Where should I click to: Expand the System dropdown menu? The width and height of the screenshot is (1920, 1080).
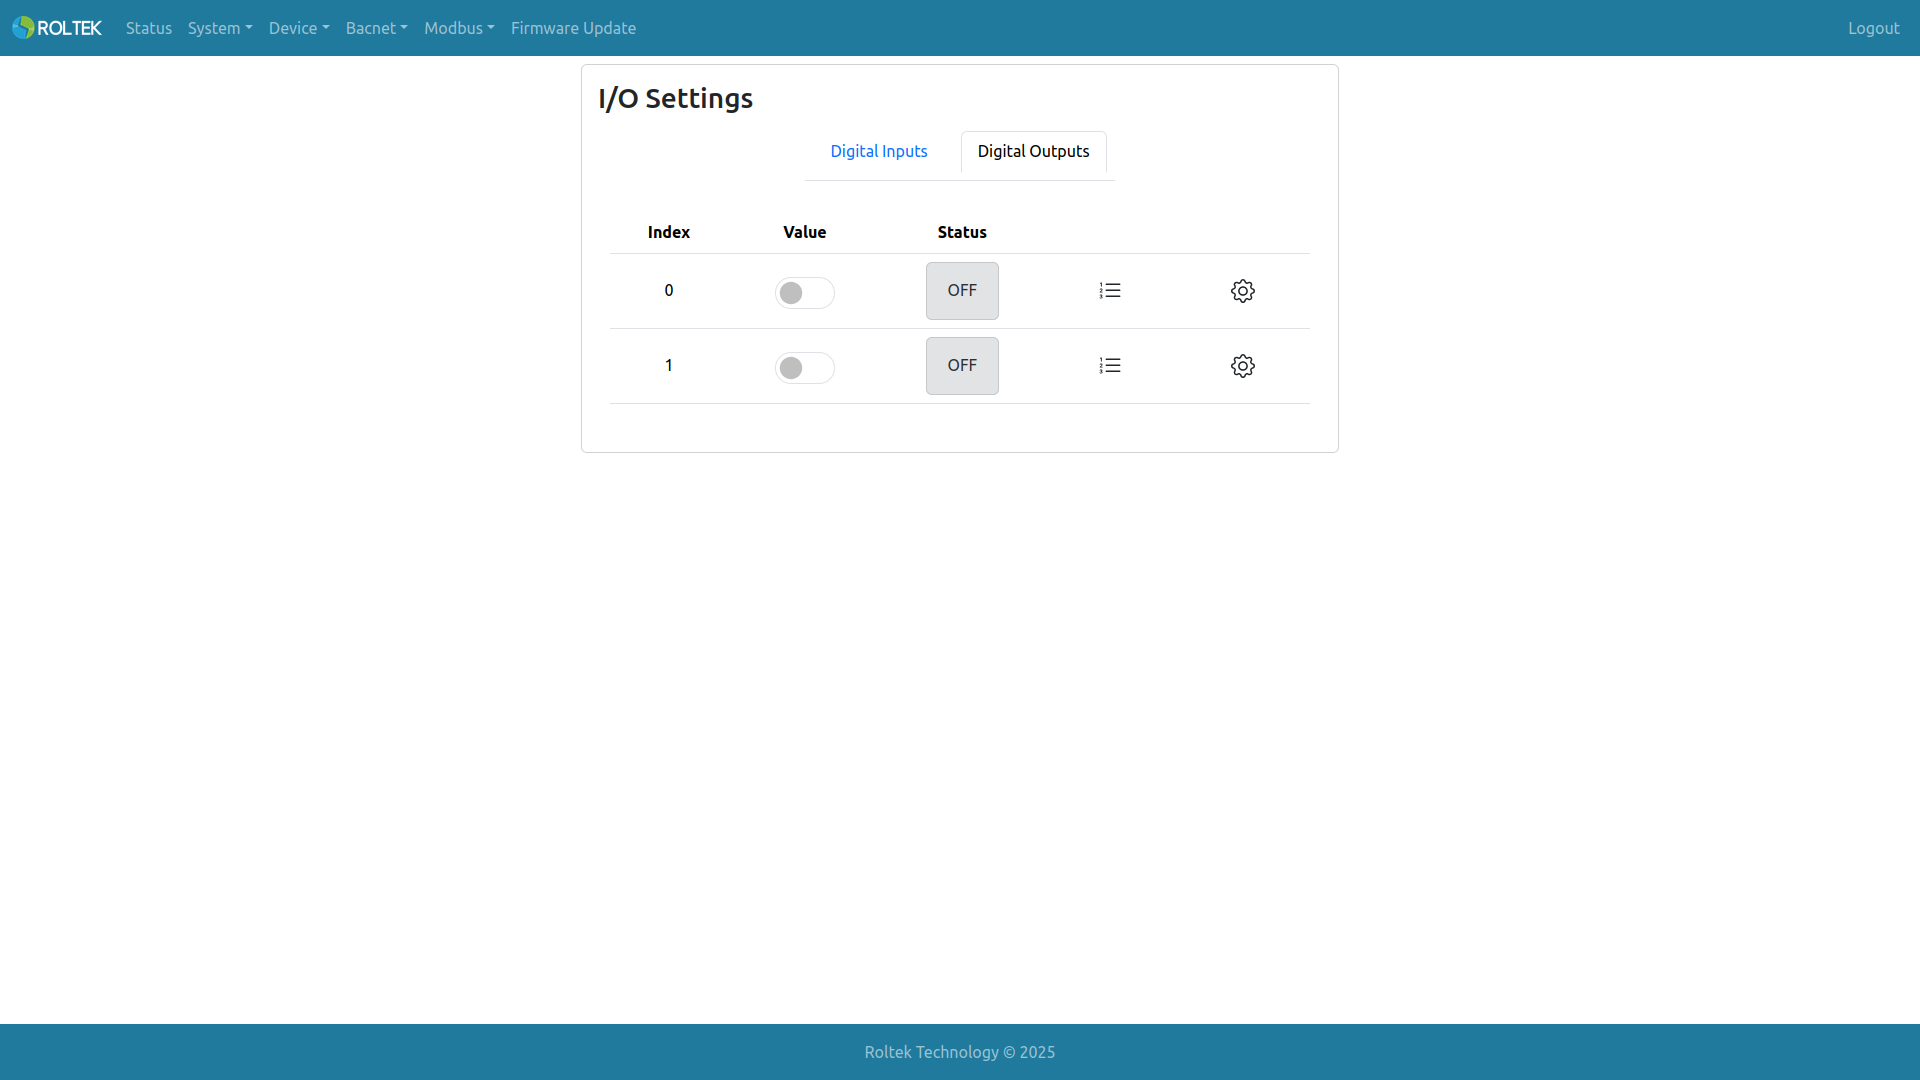point(220,28)
